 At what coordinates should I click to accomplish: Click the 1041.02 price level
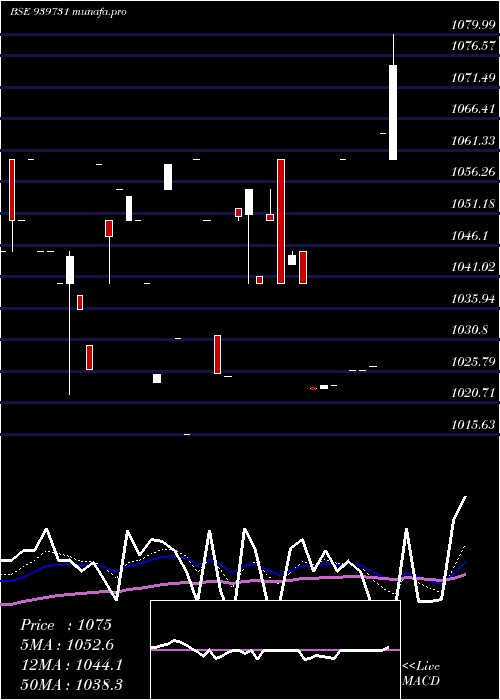[473, 267]
